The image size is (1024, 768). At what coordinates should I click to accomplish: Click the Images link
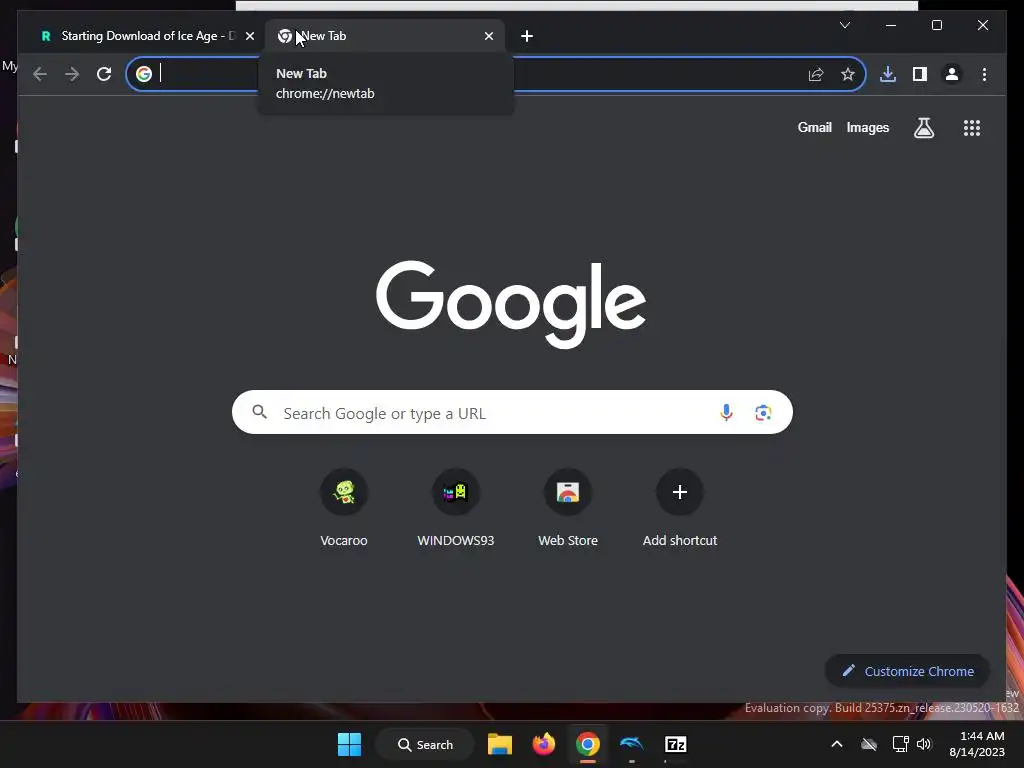[x=867, y=127]
